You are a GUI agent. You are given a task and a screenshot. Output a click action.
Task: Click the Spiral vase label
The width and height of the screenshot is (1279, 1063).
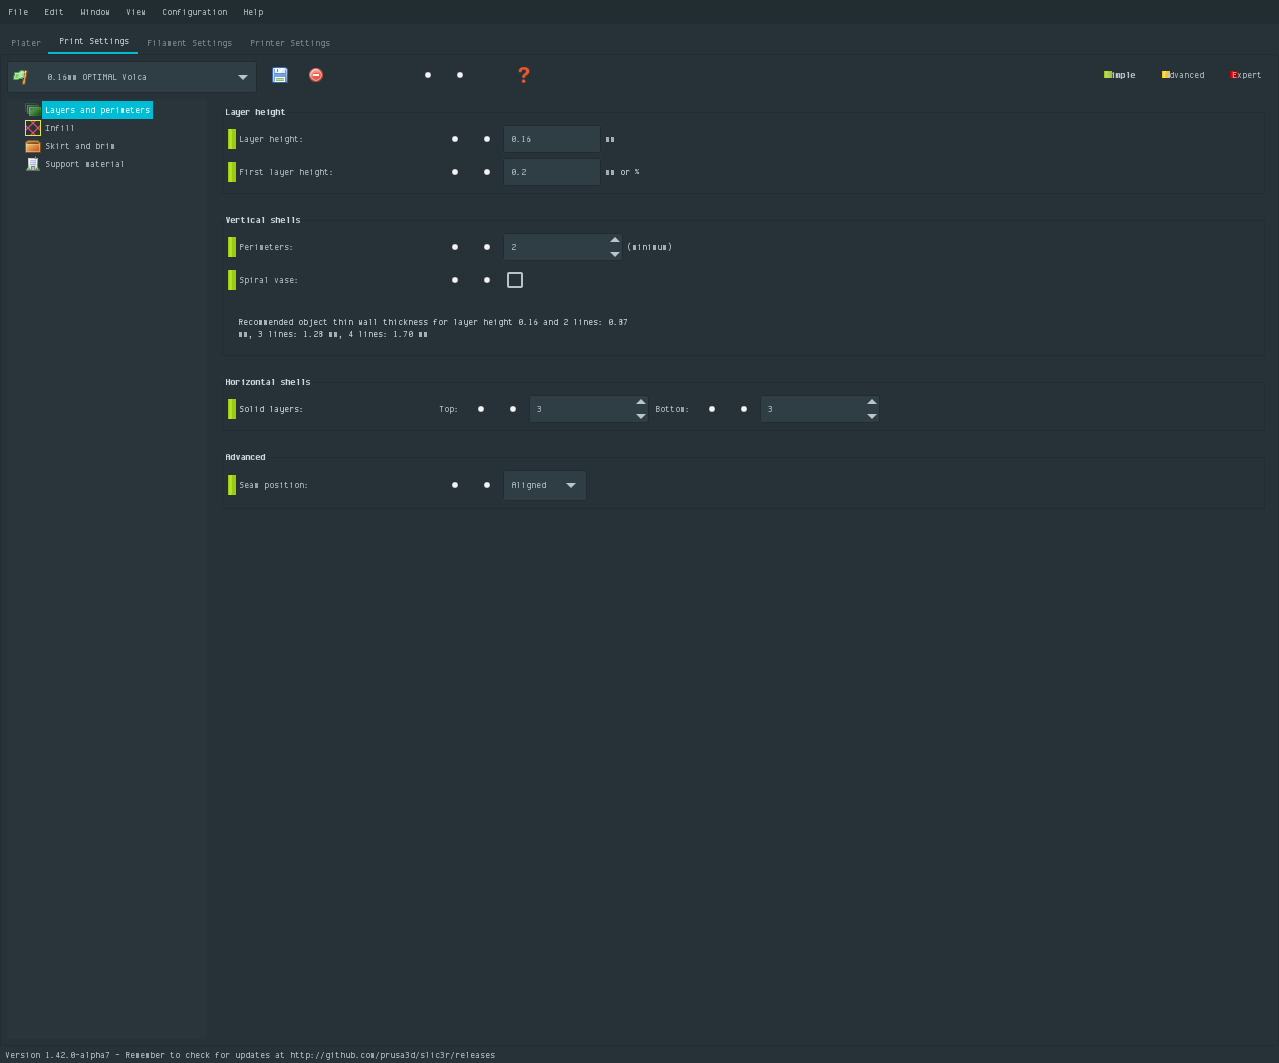(268, 280)
